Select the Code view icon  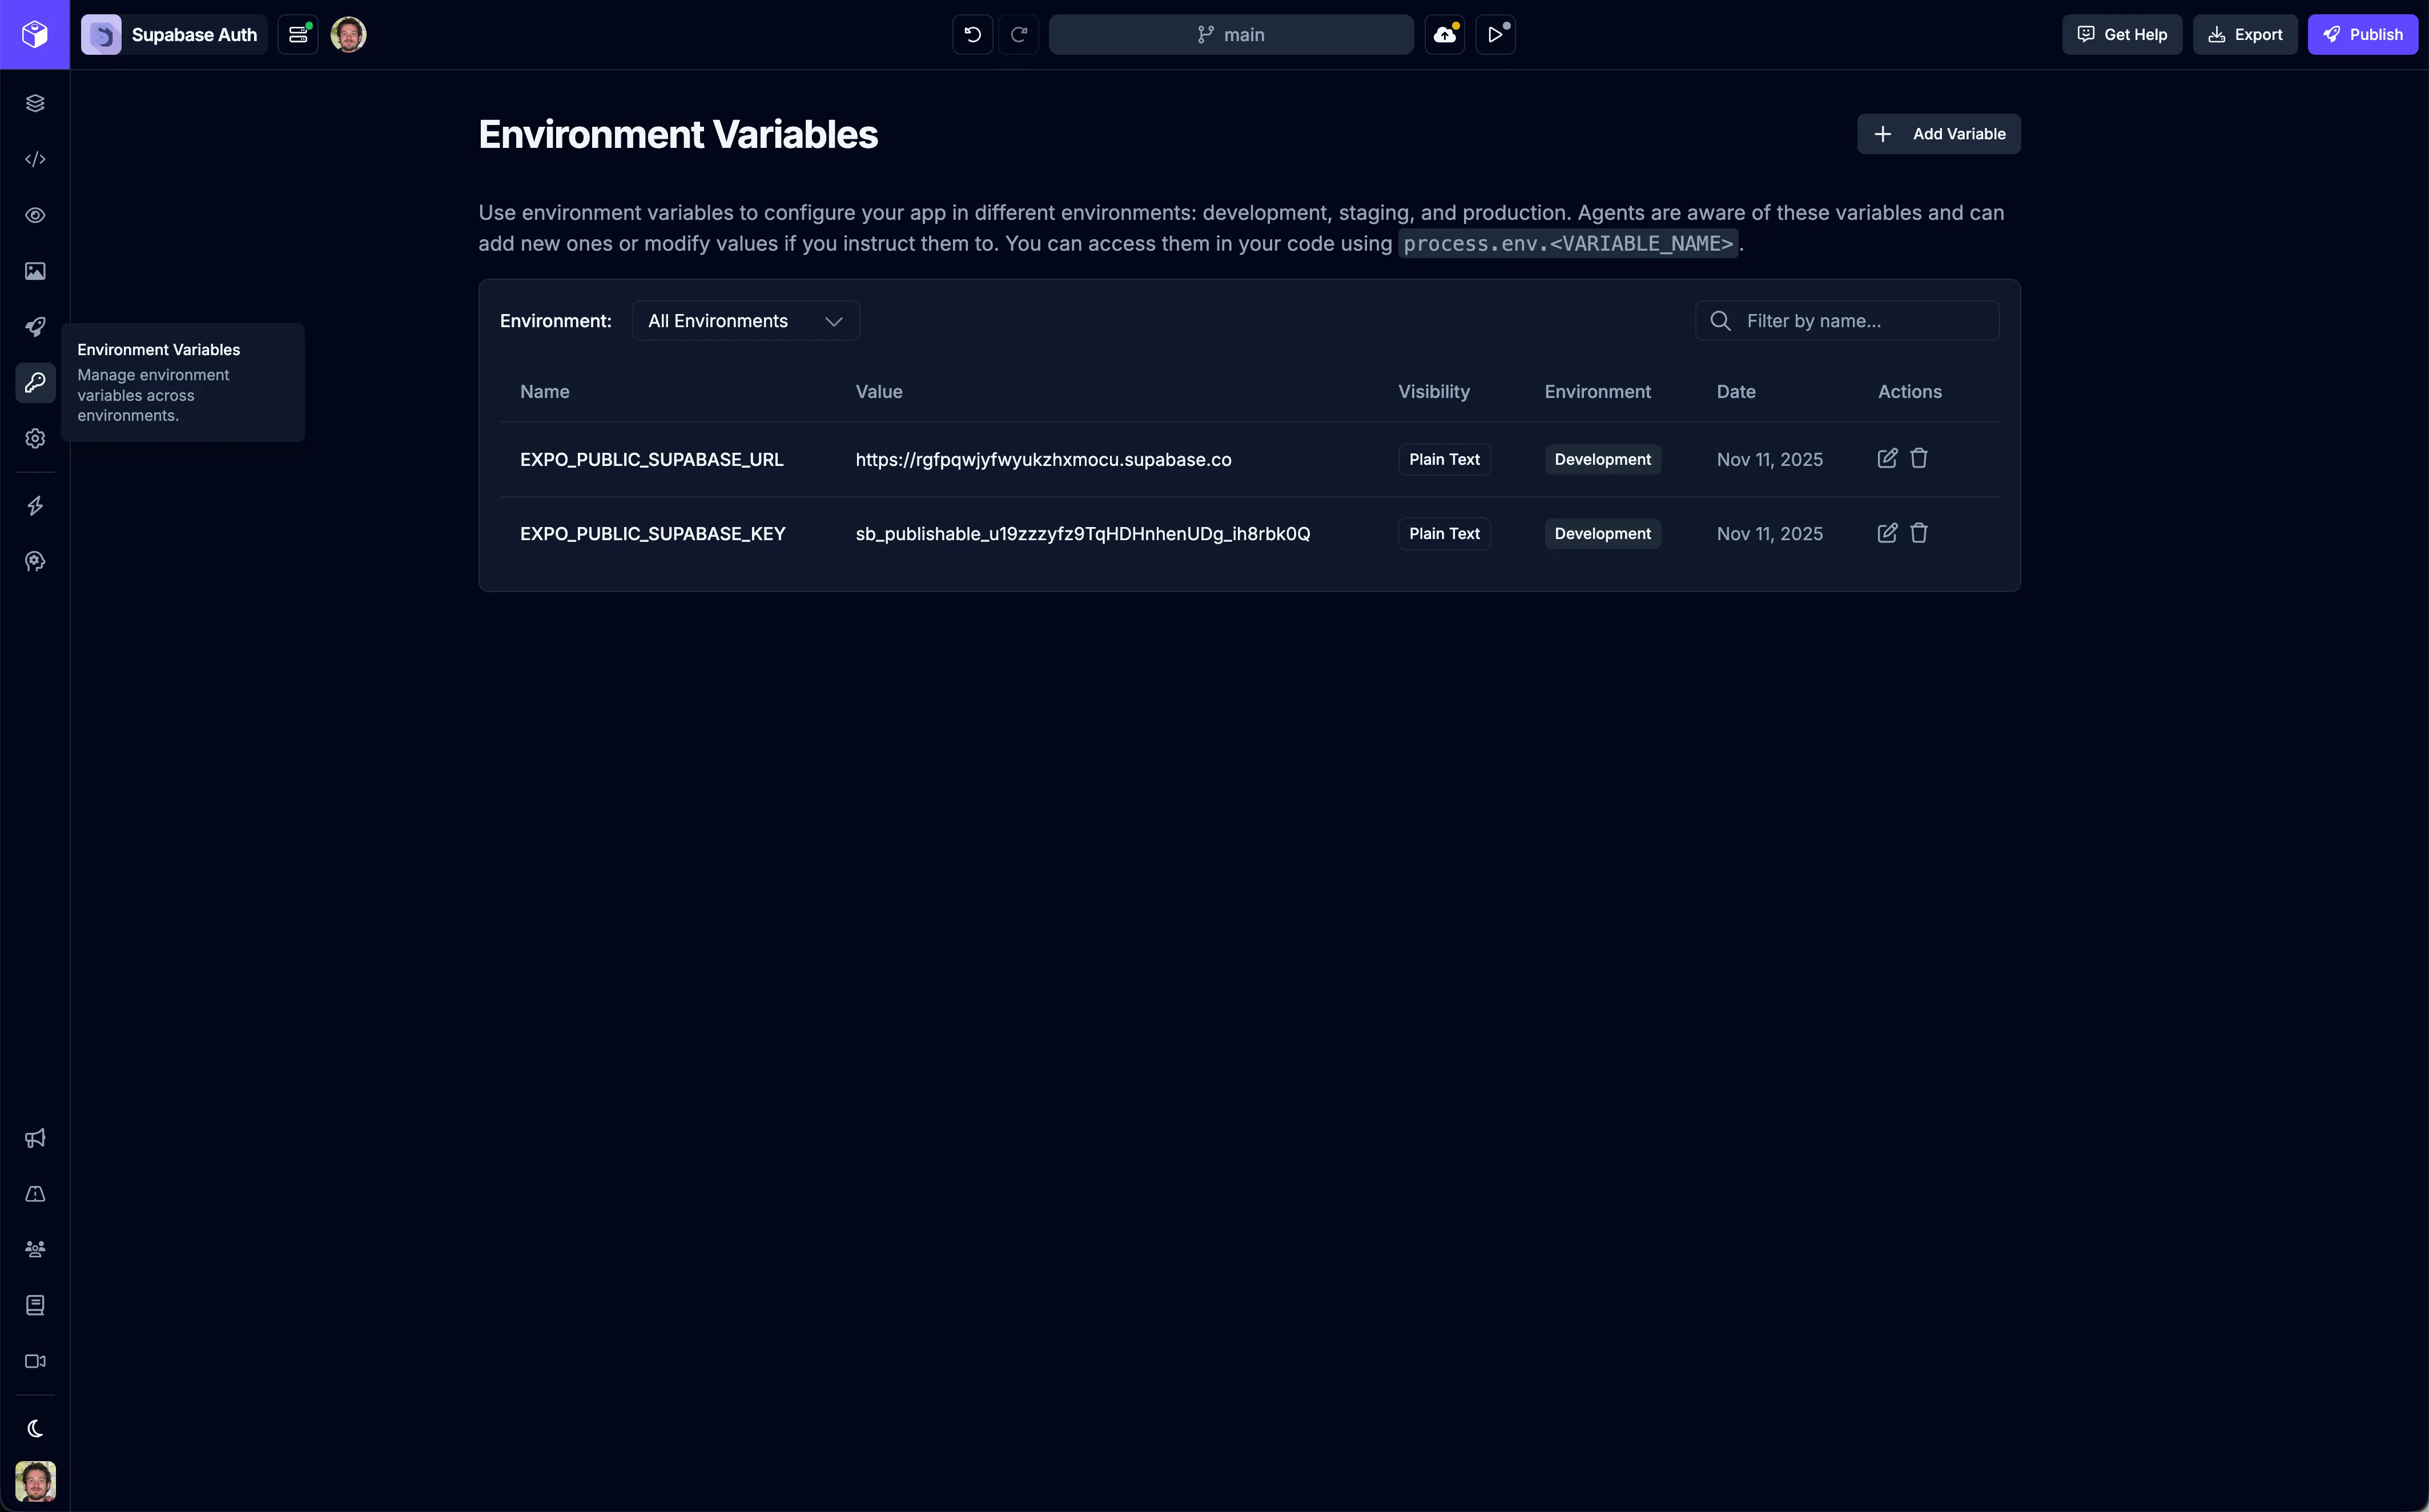point(35,159)
